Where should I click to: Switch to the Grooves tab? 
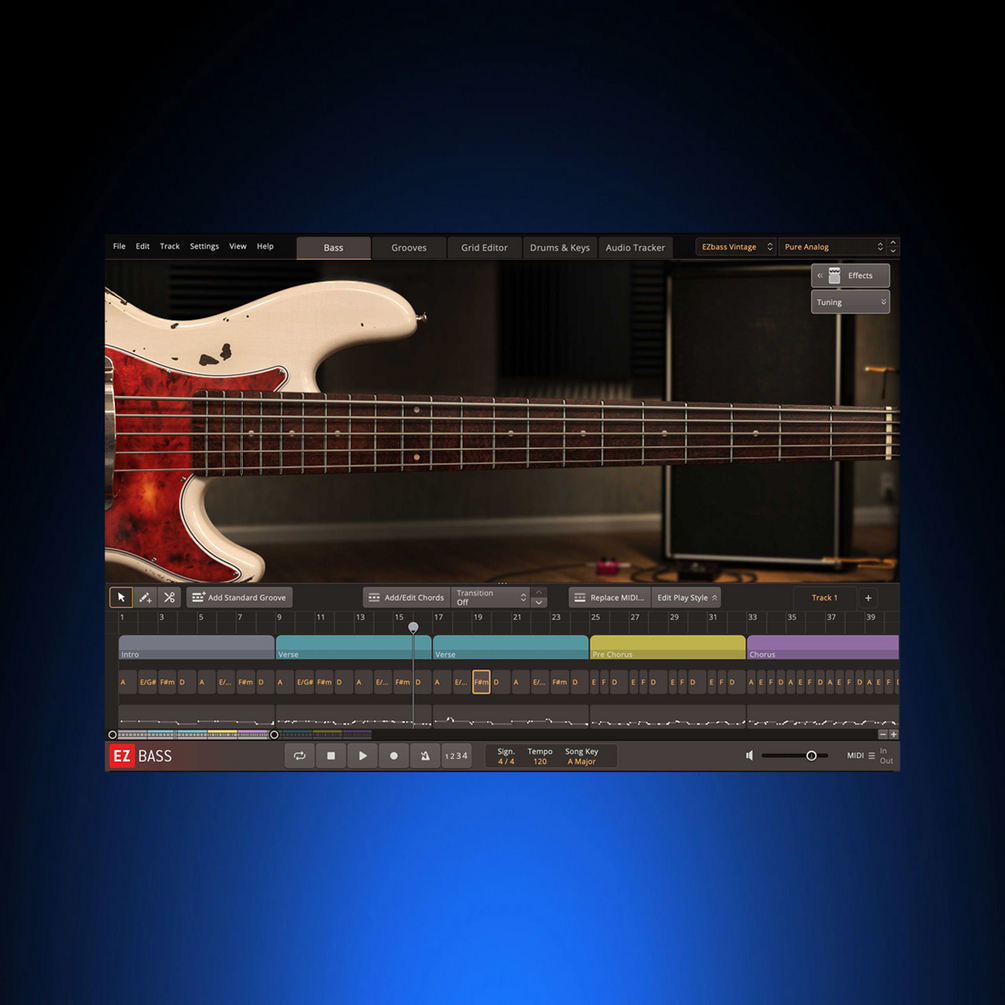pos(409,247)
